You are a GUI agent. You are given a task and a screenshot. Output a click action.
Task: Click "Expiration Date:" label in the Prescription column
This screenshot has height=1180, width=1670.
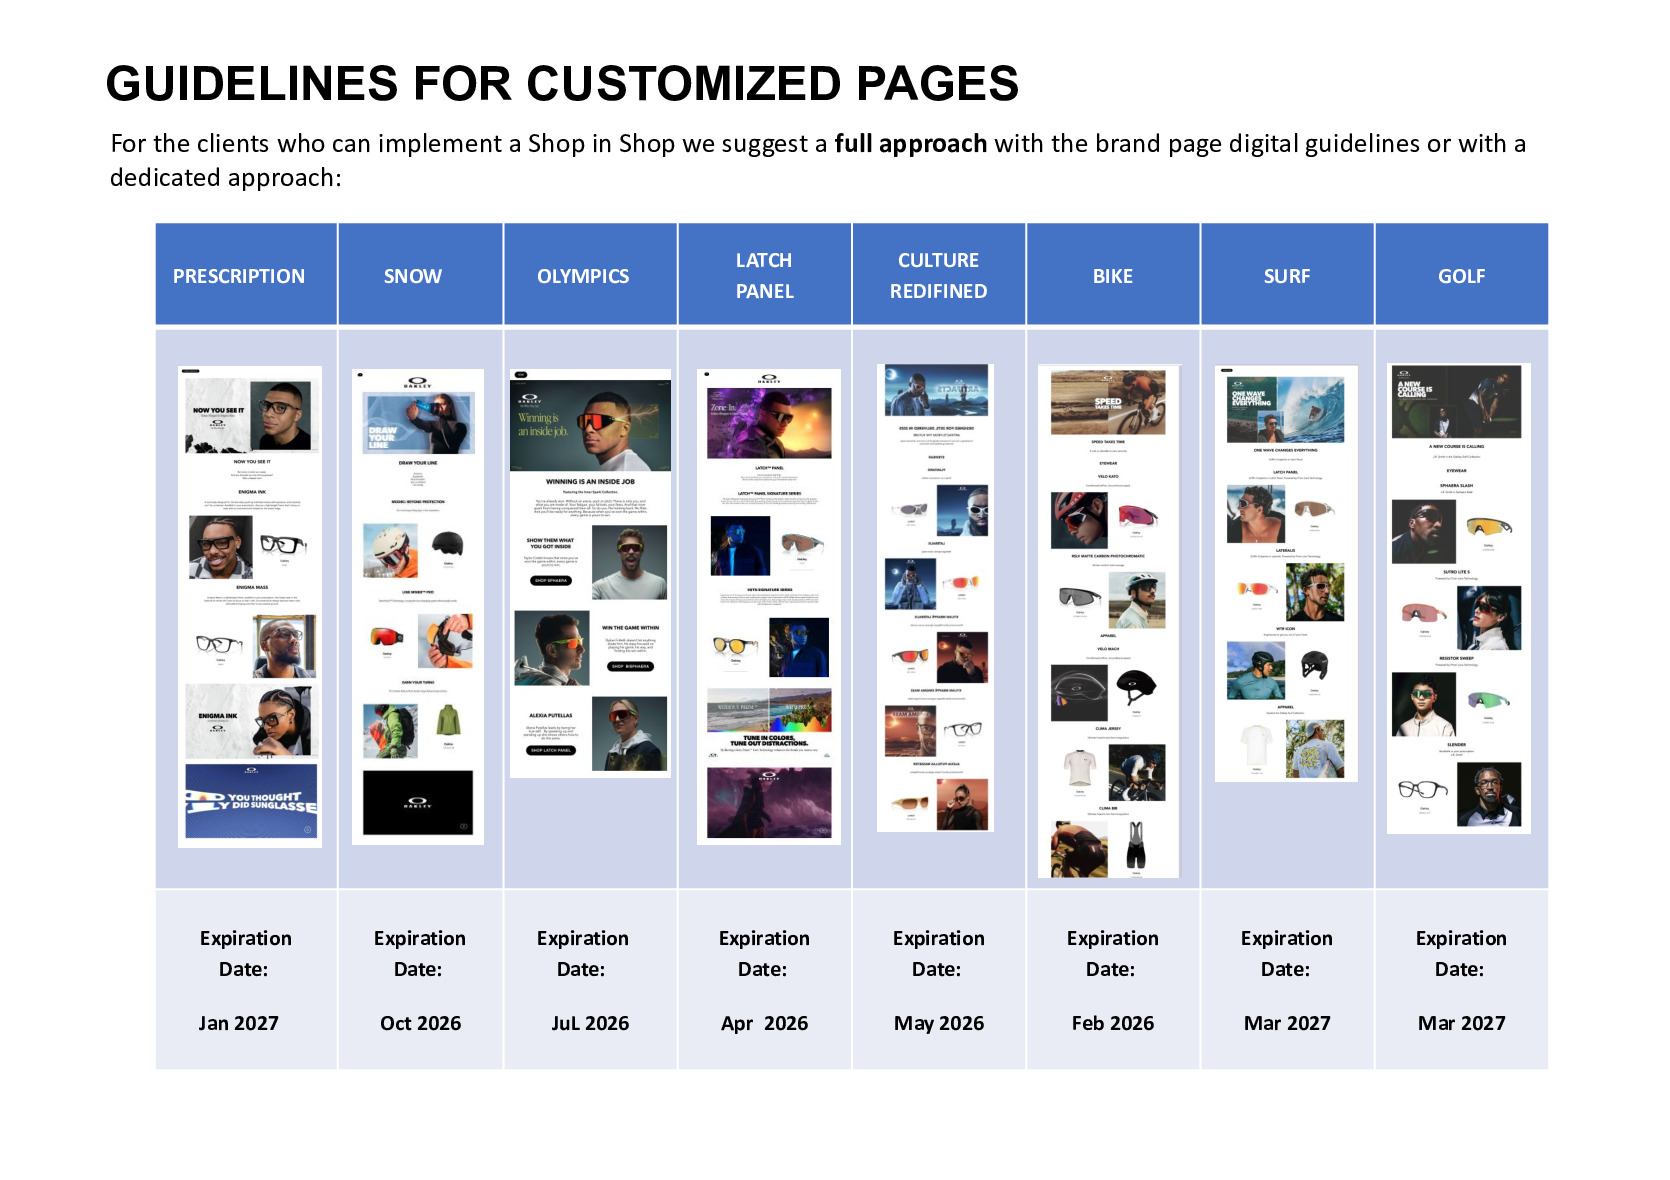pyautogui.click(x=245, y=953)
